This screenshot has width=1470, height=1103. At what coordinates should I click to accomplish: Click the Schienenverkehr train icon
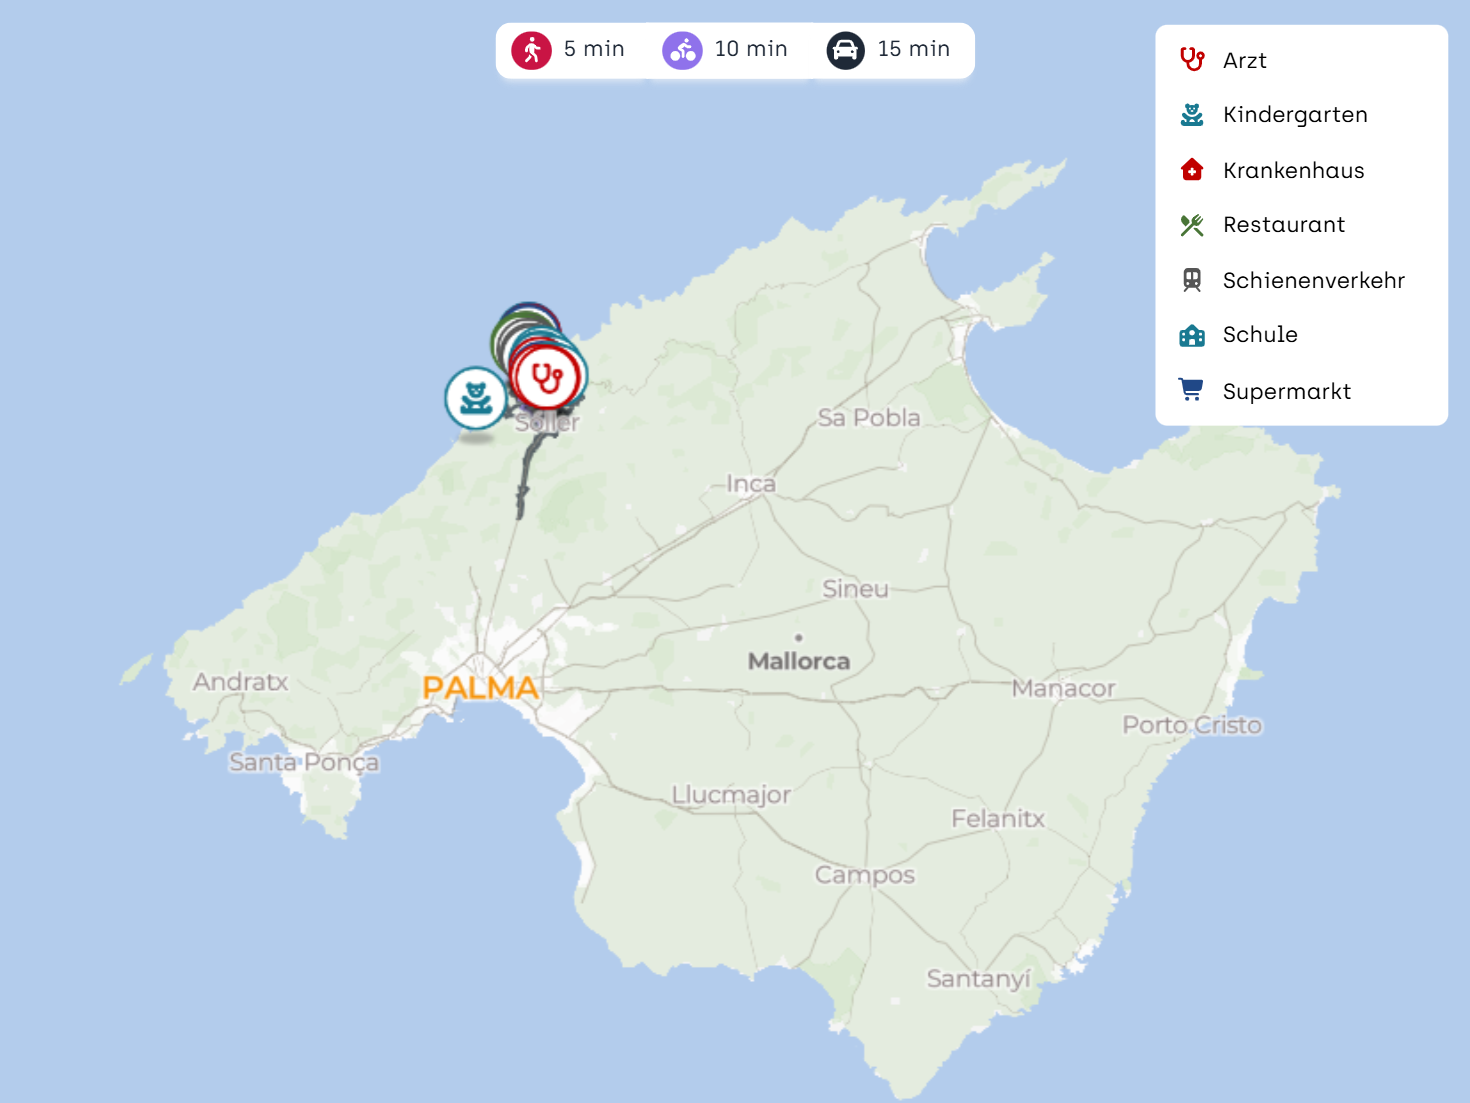1191,280
